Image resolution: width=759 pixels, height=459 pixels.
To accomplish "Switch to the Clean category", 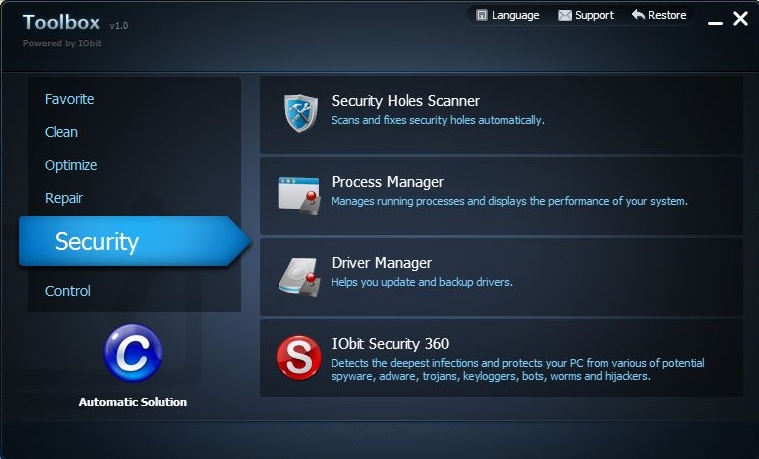I will tap(61, 132).
